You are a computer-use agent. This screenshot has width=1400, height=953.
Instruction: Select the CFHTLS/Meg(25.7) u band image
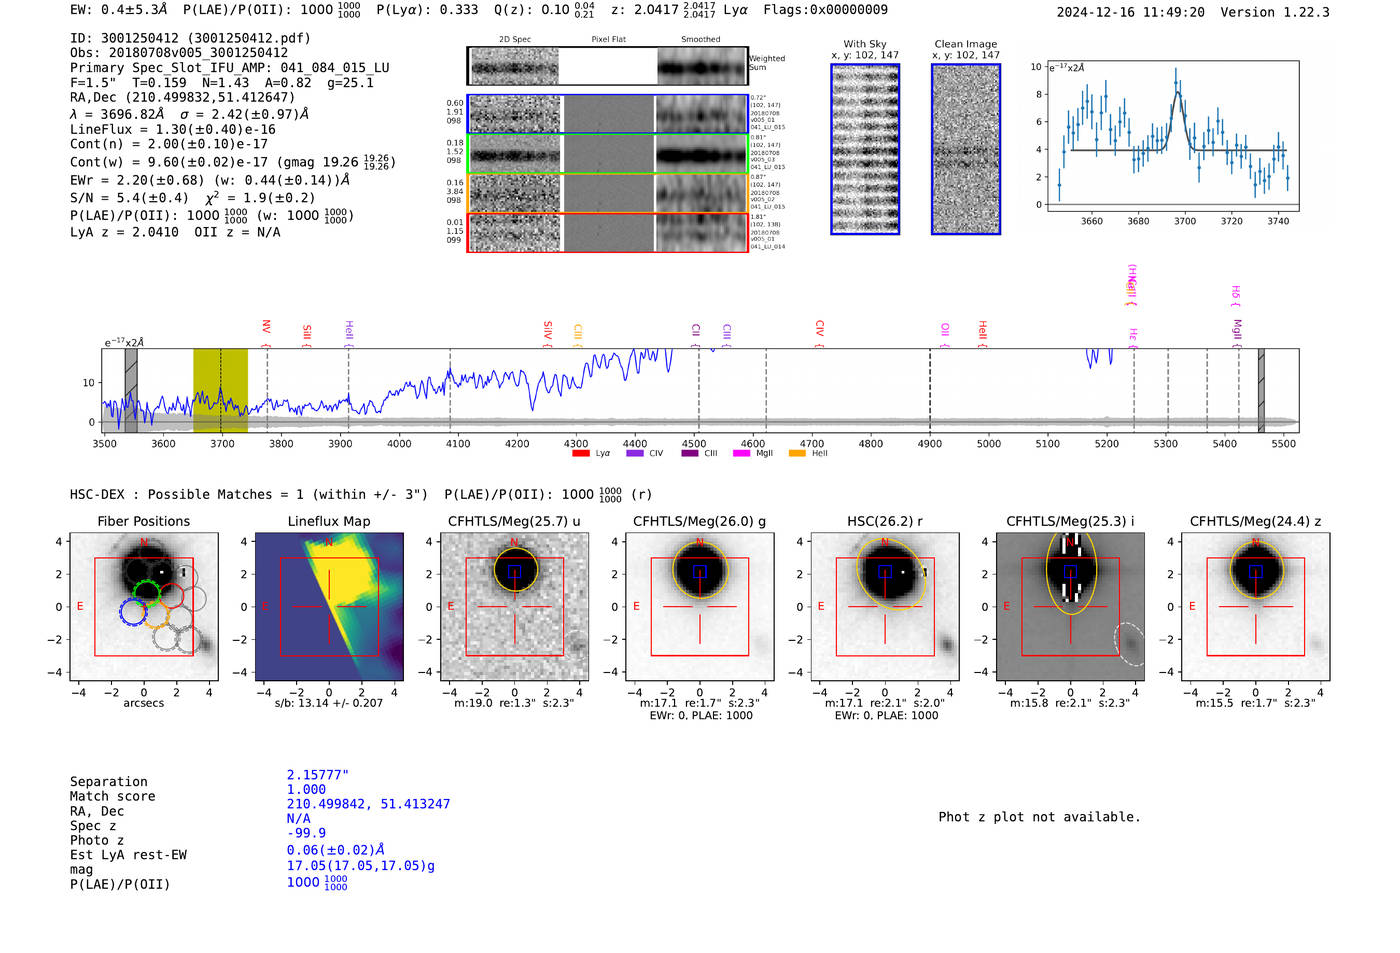coord(515,607)
